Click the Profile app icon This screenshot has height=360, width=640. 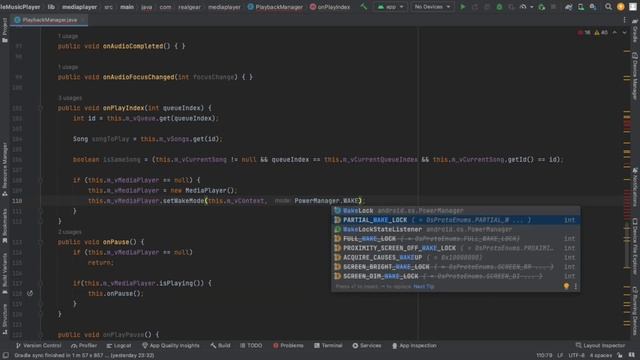[x=523, y=7]
